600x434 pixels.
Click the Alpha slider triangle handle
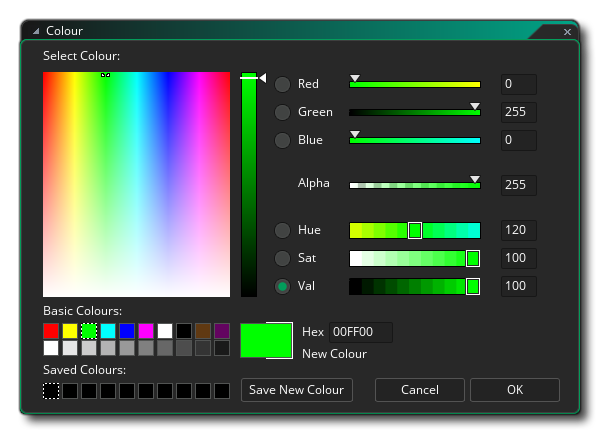click(475, 179)
